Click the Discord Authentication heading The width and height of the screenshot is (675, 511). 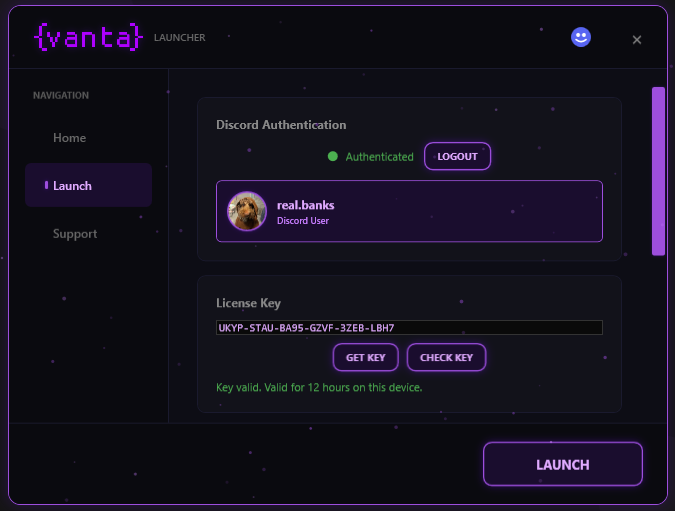pyautogui.click(x=281, y=125)
